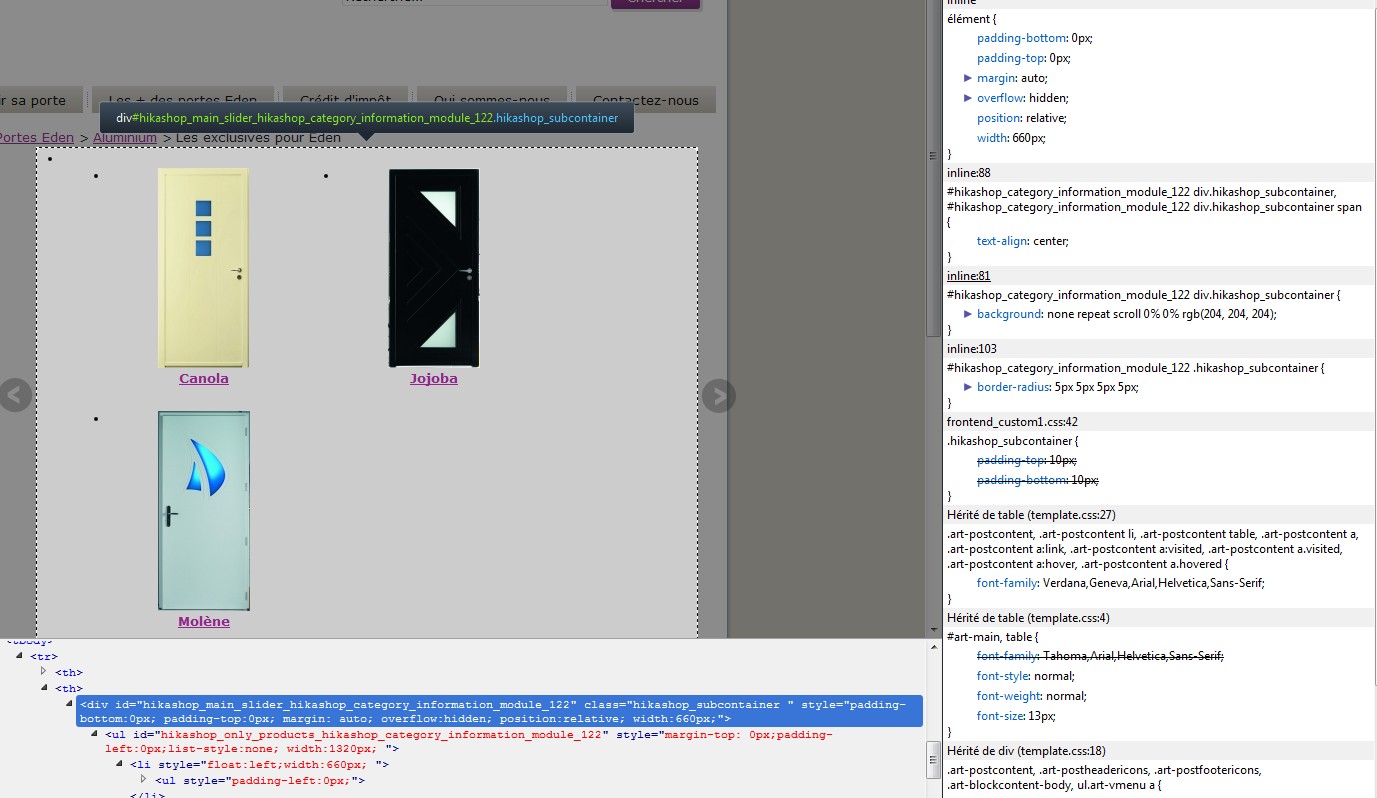Select the ul hikashop_only_products markup line
Screen dimensions: 1377x798
(469, 741)
